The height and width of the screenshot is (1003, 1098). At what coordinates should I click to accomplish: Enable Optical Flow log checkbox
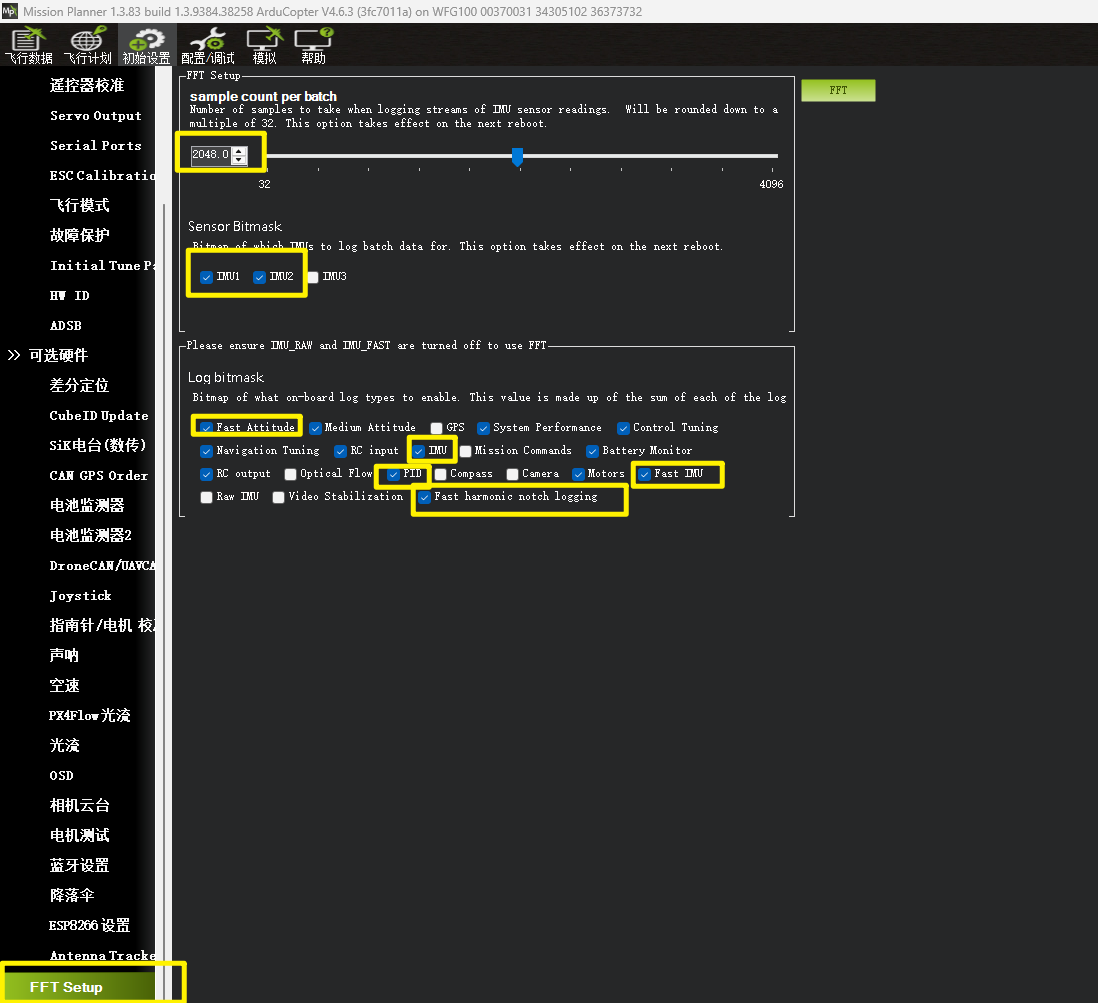290,474
